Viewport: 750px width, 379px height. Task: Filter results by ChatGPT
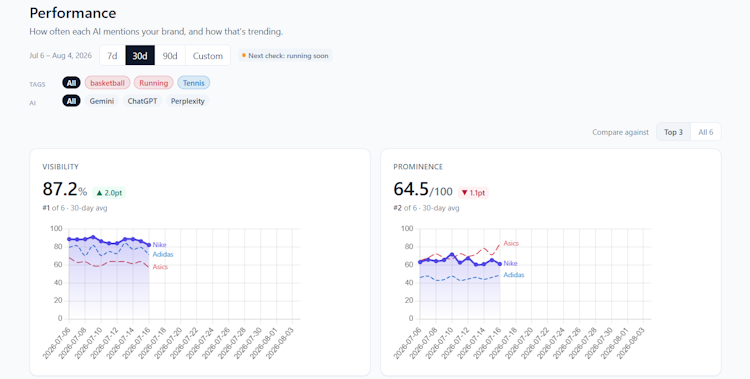click(143, 101)
